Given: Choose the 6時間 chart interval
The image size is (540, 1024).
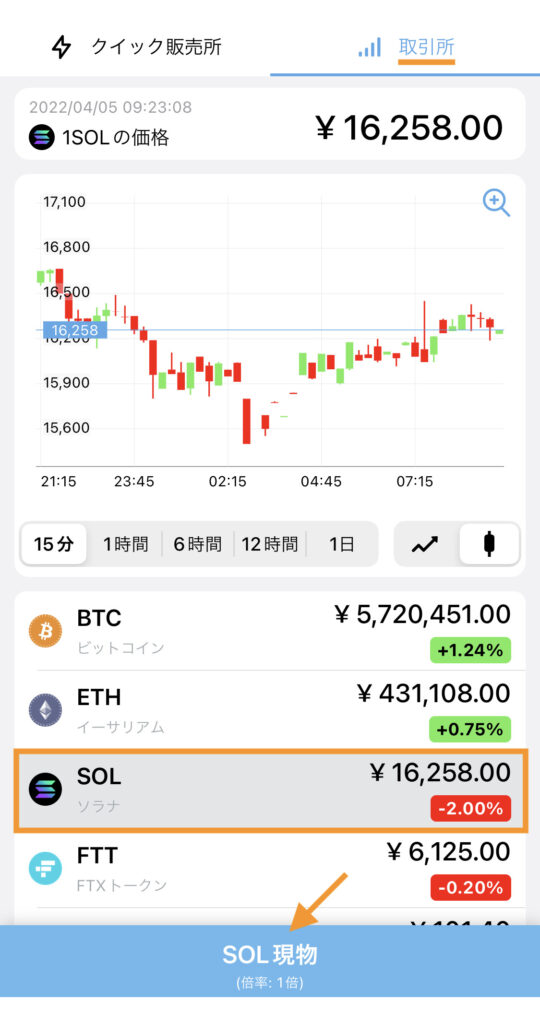Looking at the screenshot, I should pyautogui.click(x=197, y=544).
